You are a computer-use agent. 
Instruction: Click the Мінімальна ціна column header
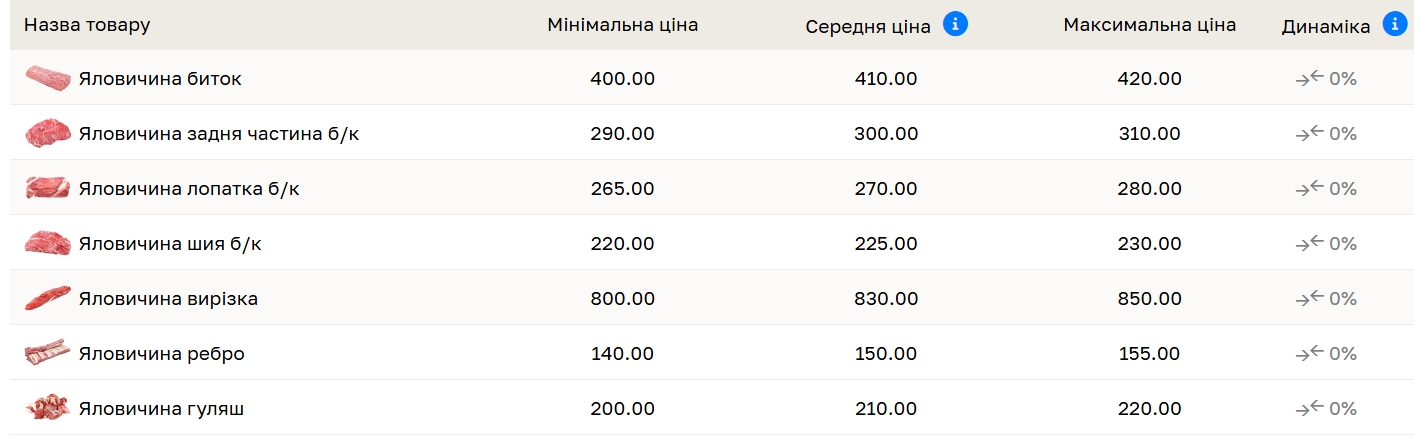(622, 25)
